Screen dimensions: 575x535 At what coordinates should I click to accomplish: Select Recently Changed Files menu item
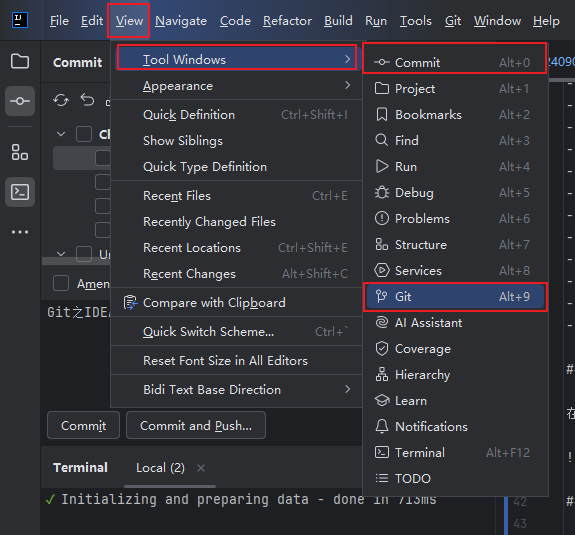click(237, 222)
